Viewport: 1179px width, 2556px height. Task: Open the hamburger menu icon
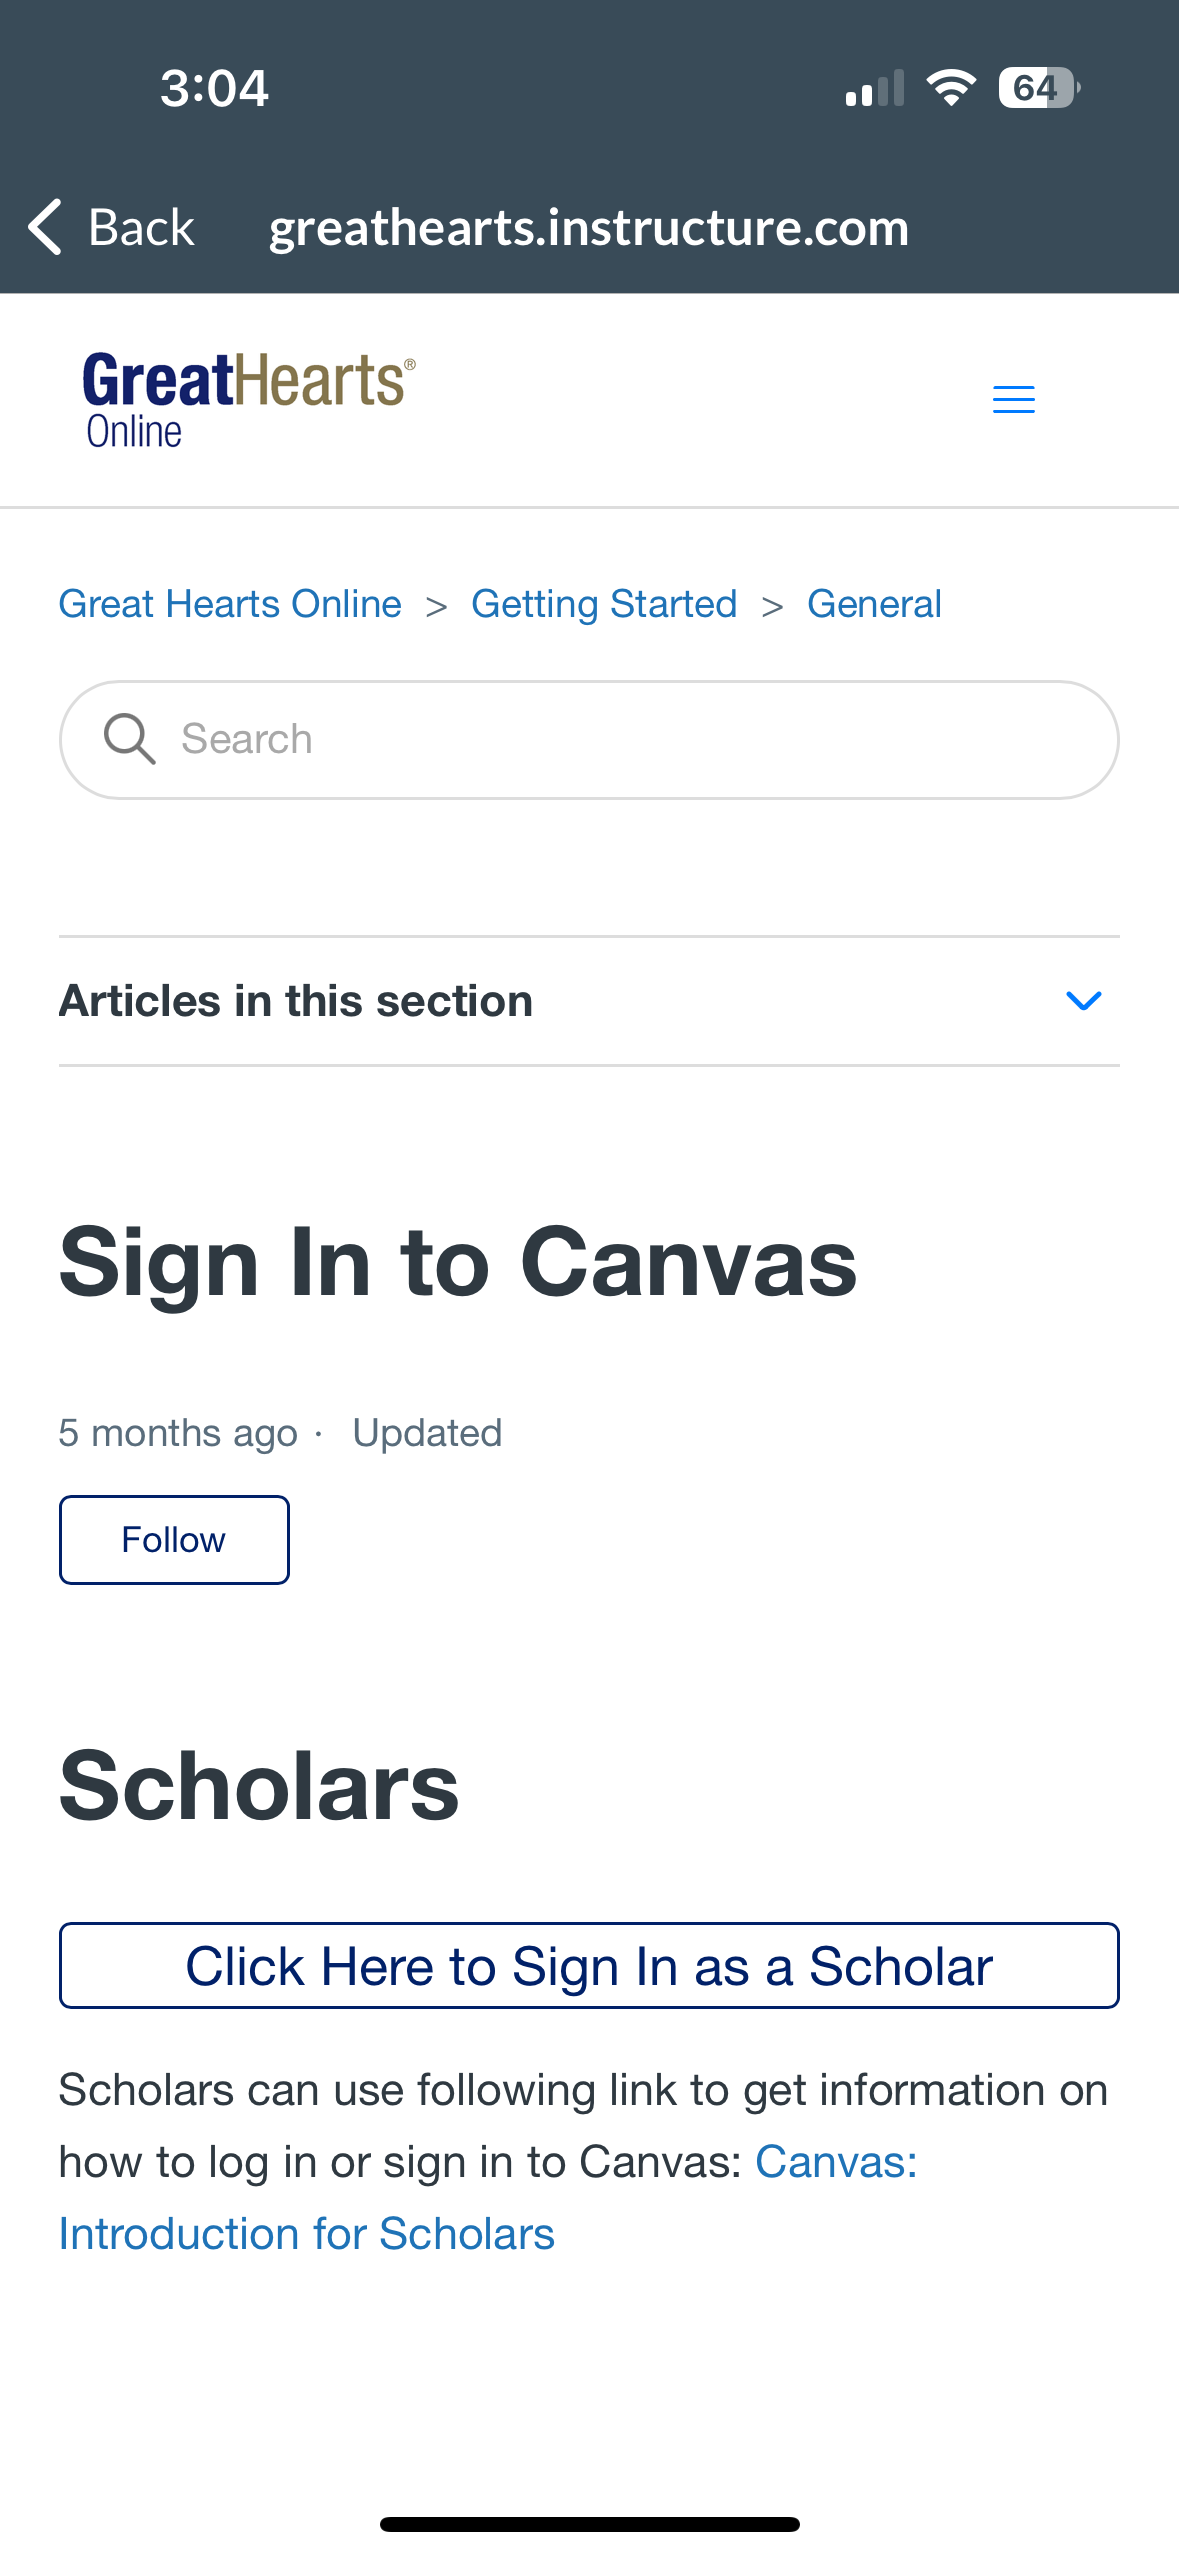1013,400
